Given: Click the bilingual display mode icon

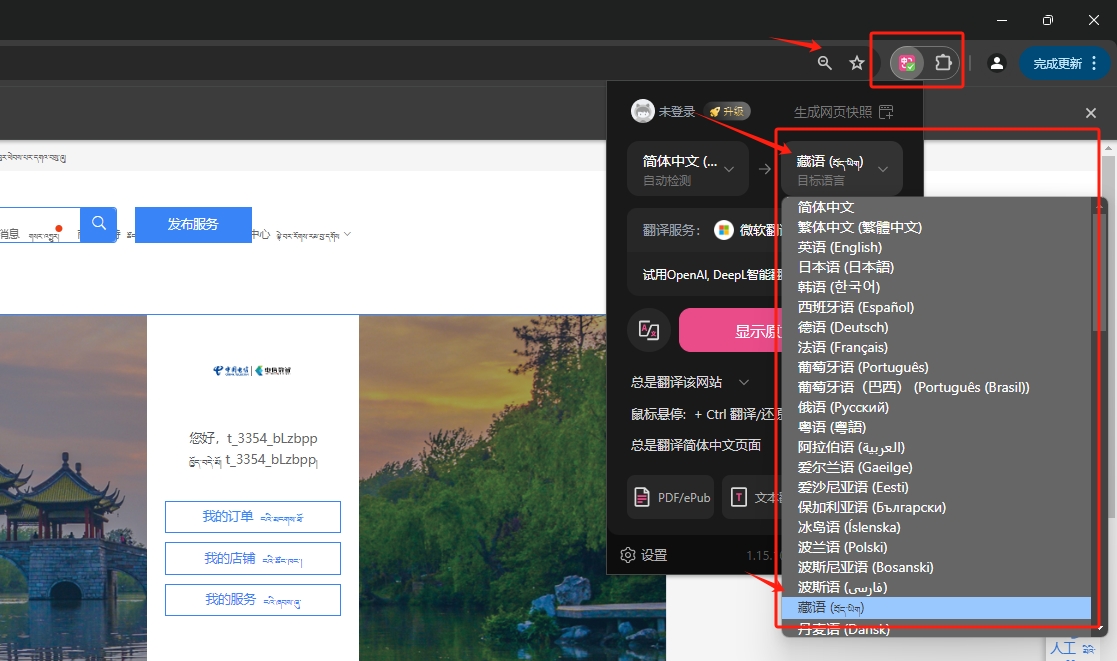Looking at the screenshot, I should (650, 331).
